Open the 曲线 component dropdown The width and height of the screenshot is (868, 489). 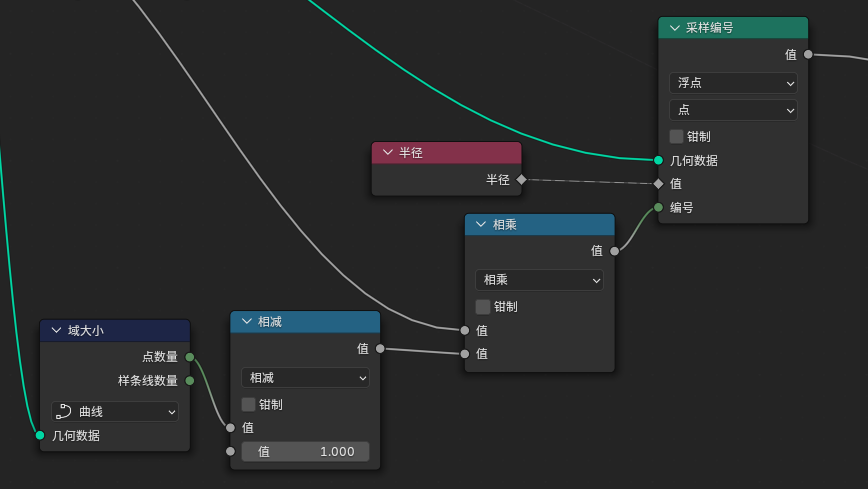click(115, 412)
